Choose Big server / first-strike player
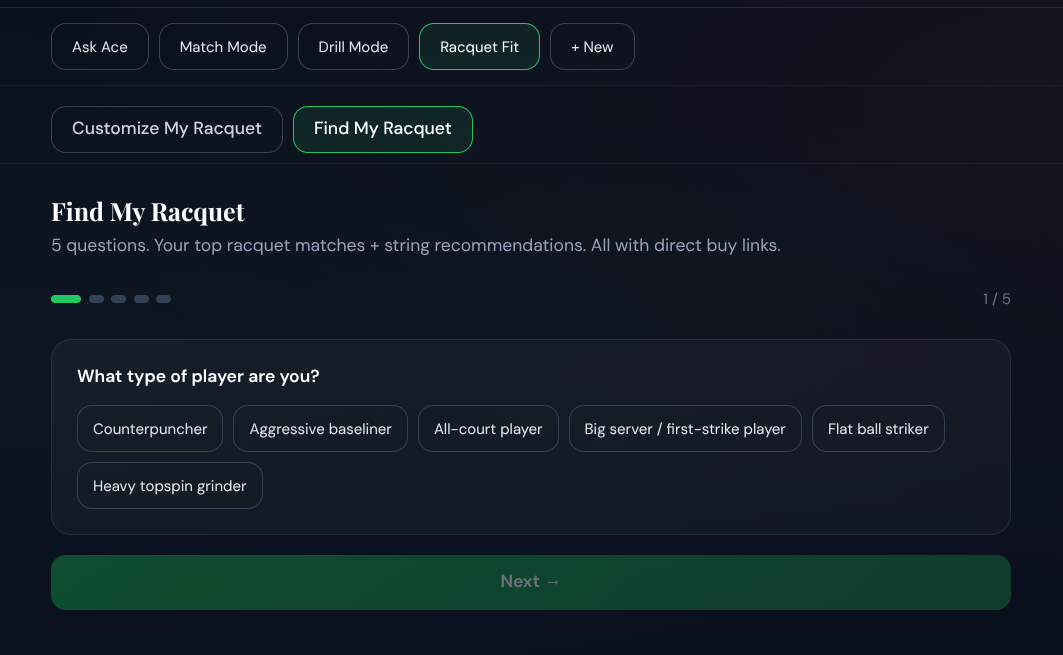 tap(685, 429)
